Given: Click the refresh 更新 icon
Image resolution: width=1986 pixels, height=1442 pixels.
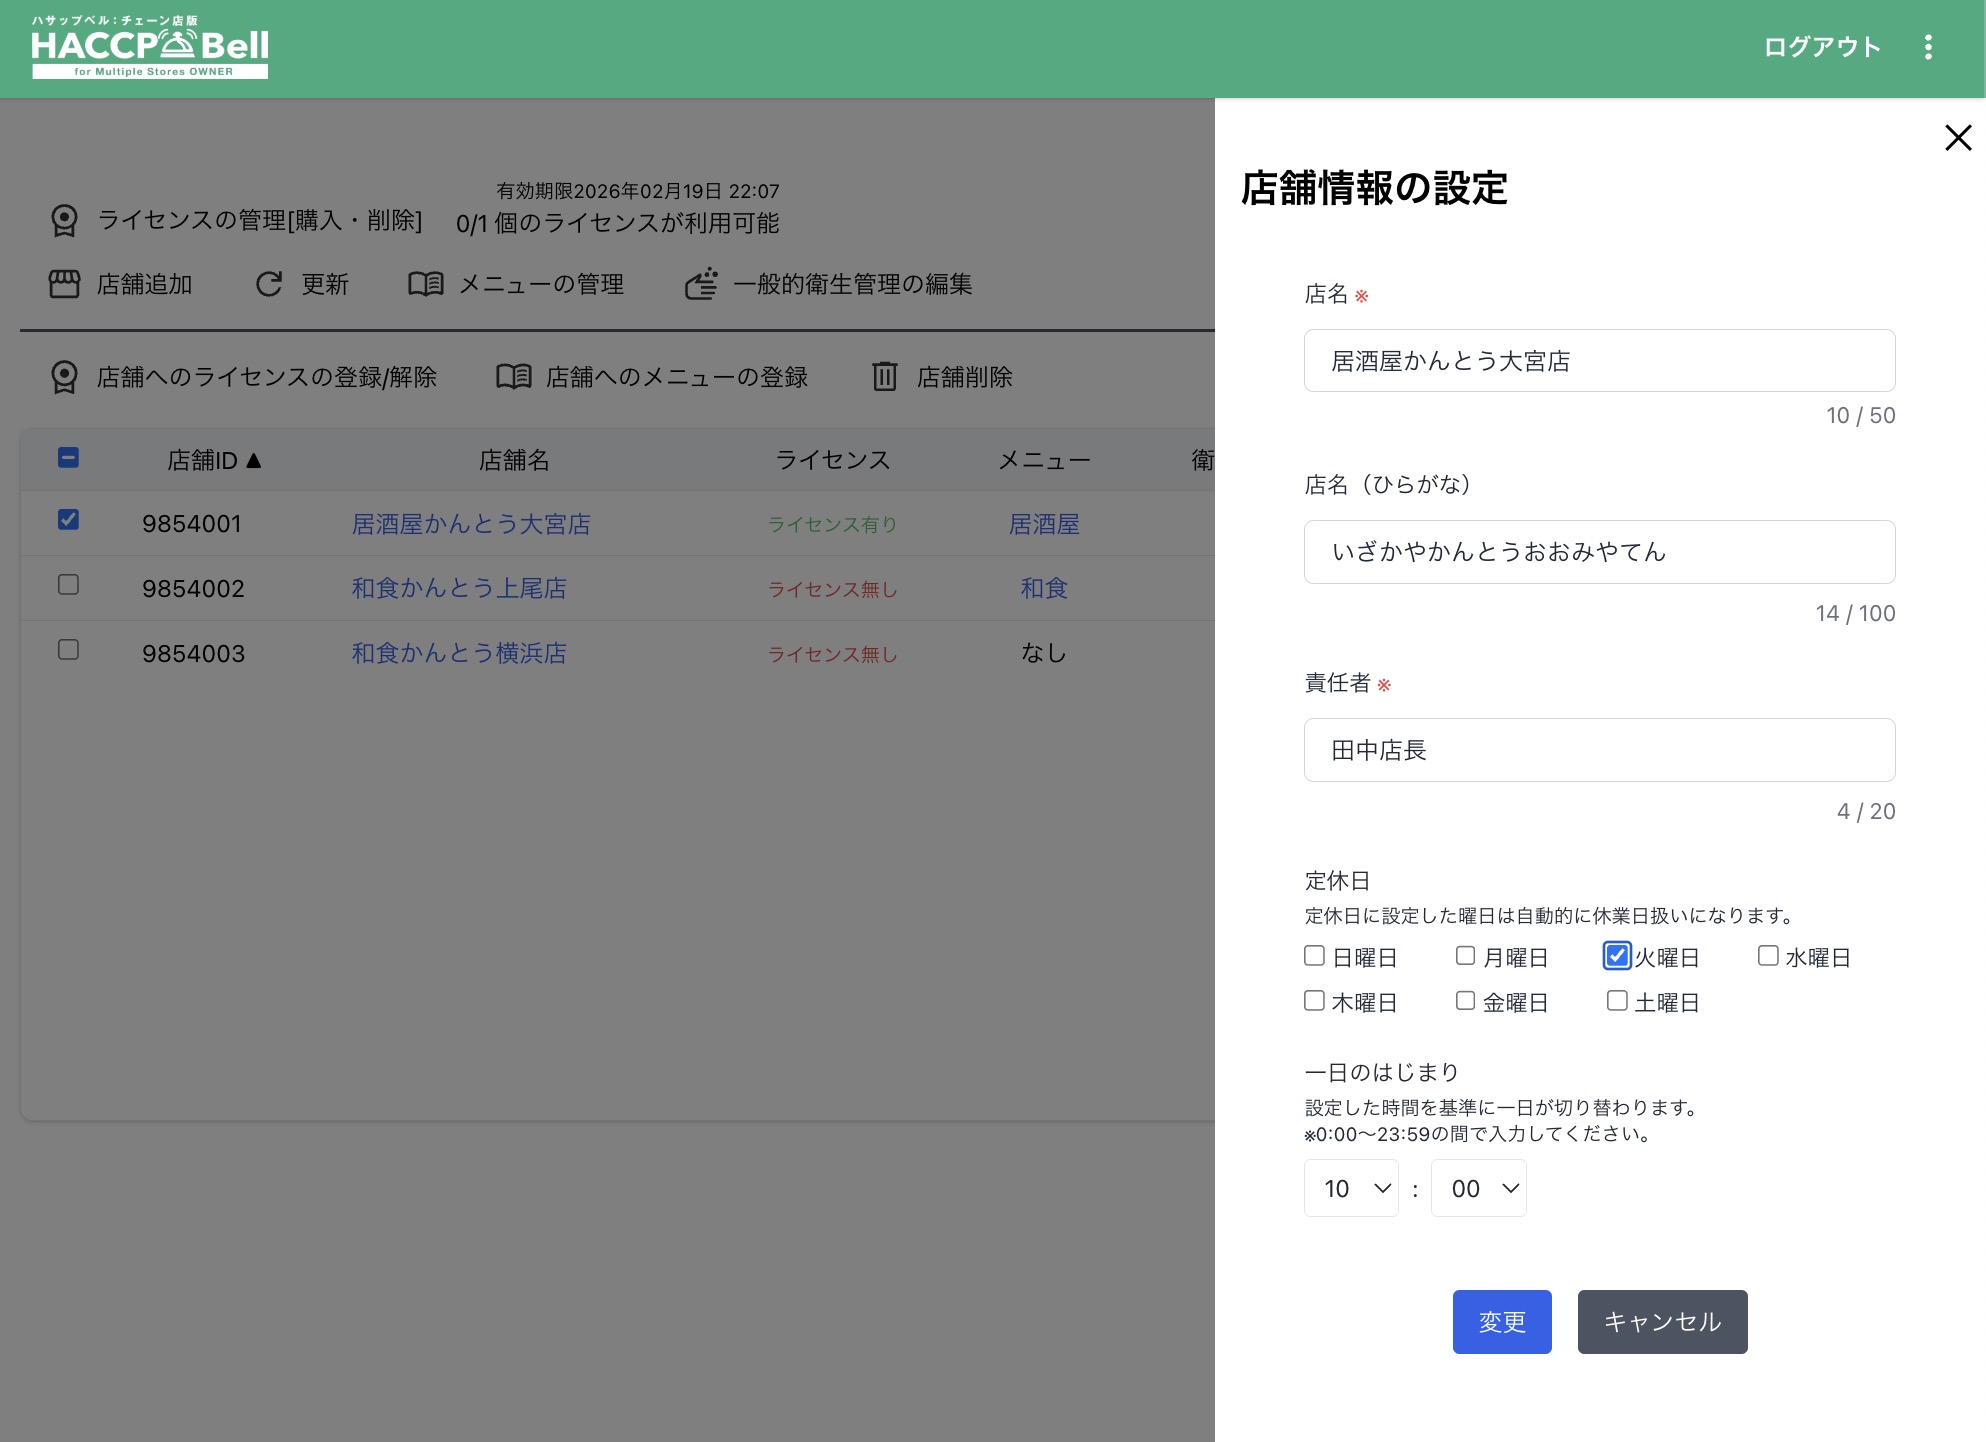Looking at the screenshot, I should 269,284.
